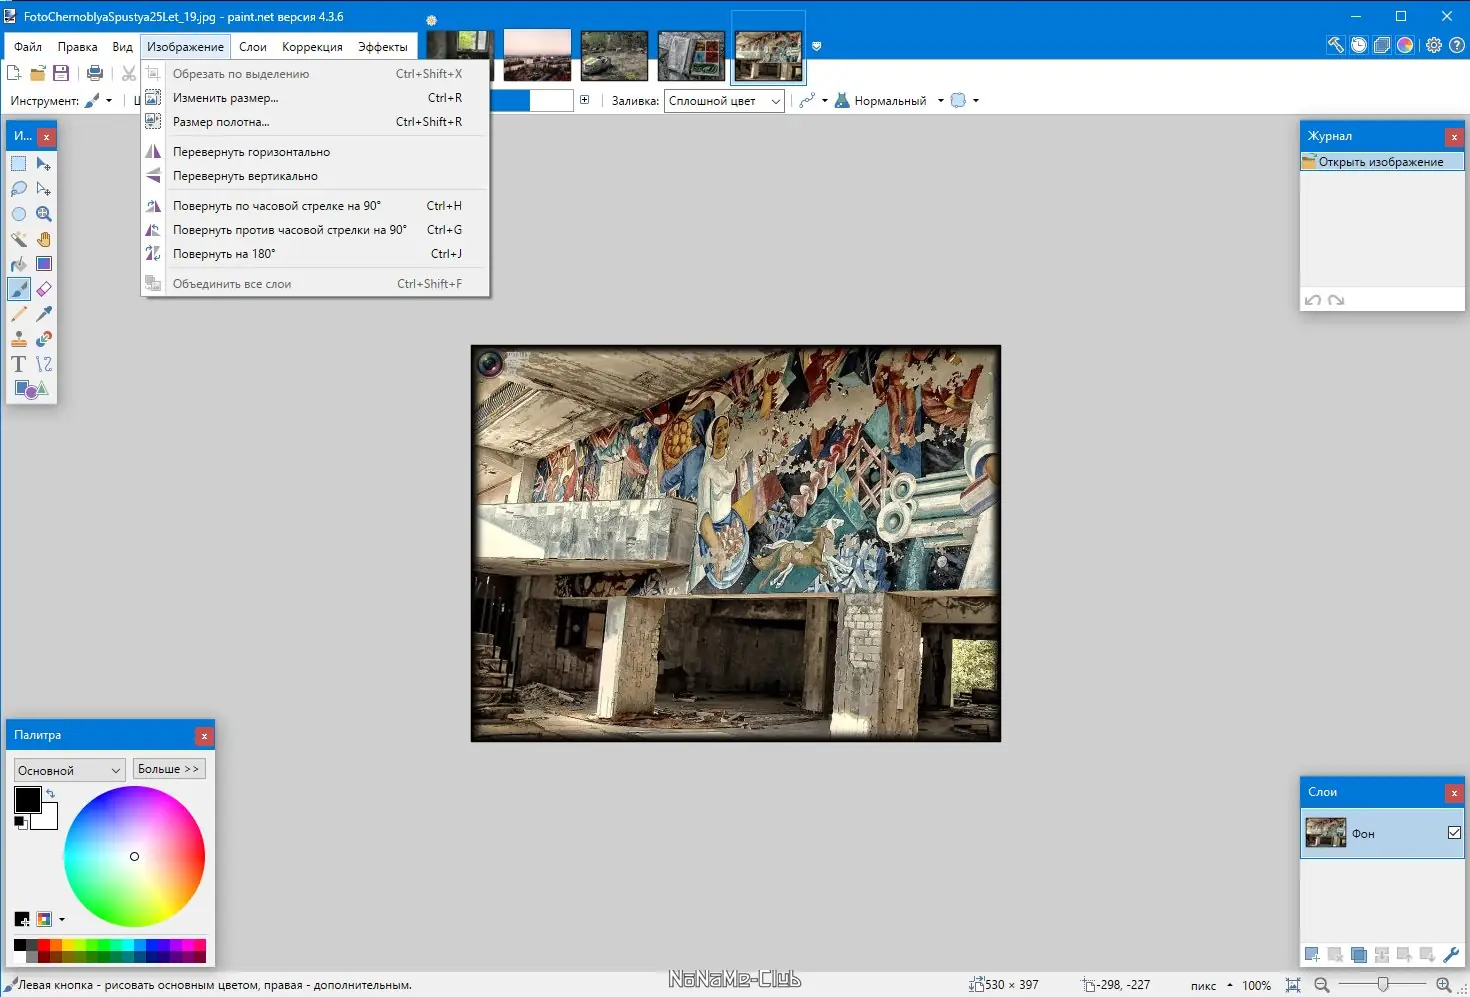Screen dimensions: 1470x997
Task: Choose the Text tool
Action: [19, 364]
